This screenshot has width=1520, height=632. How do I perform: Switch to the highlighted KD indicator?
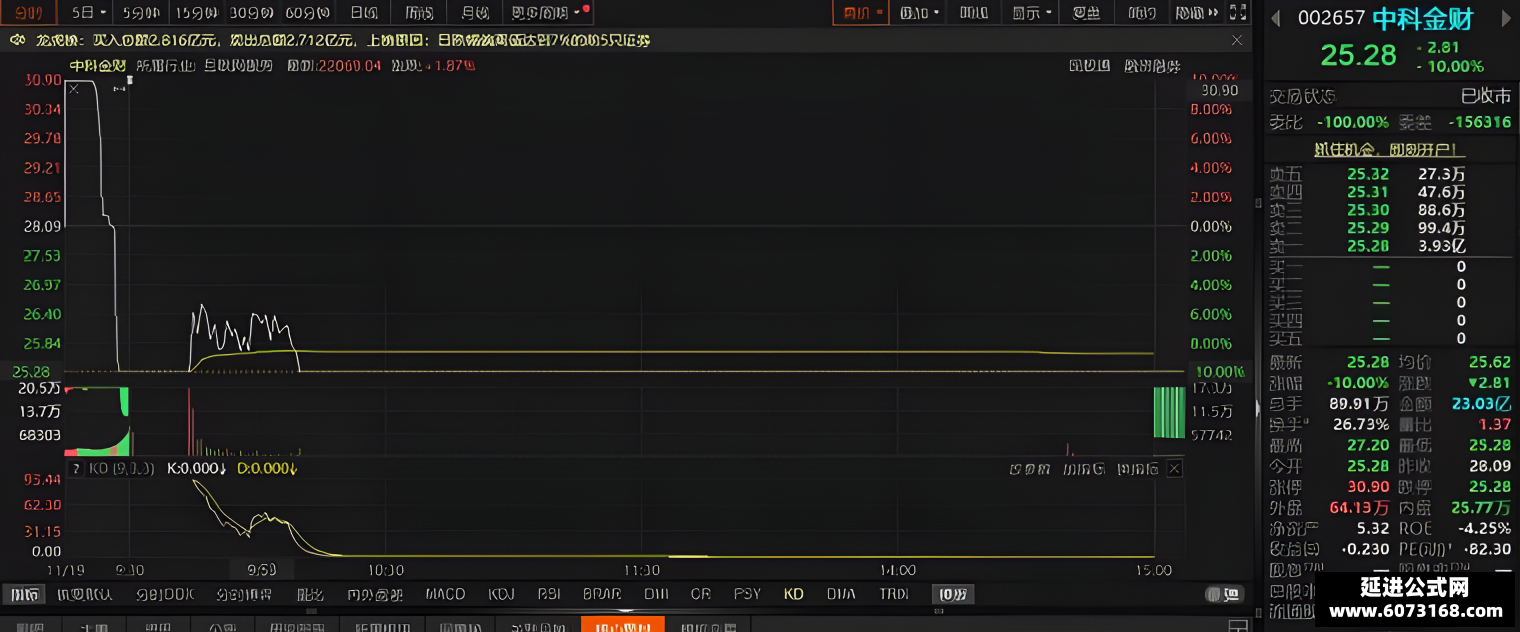tap(793, 594)
